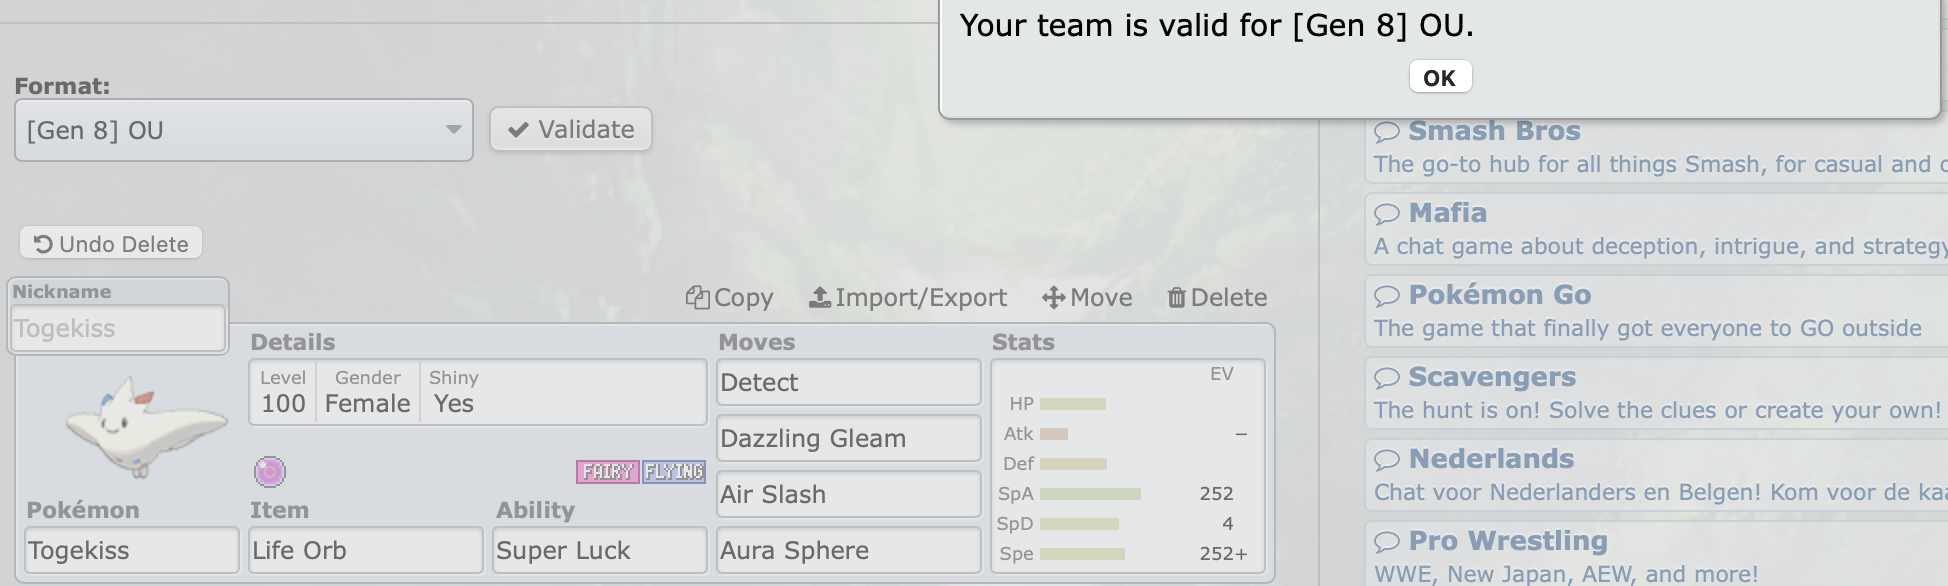
Task: Click the Life Orb item icon
Action: (x=270, y=471)
